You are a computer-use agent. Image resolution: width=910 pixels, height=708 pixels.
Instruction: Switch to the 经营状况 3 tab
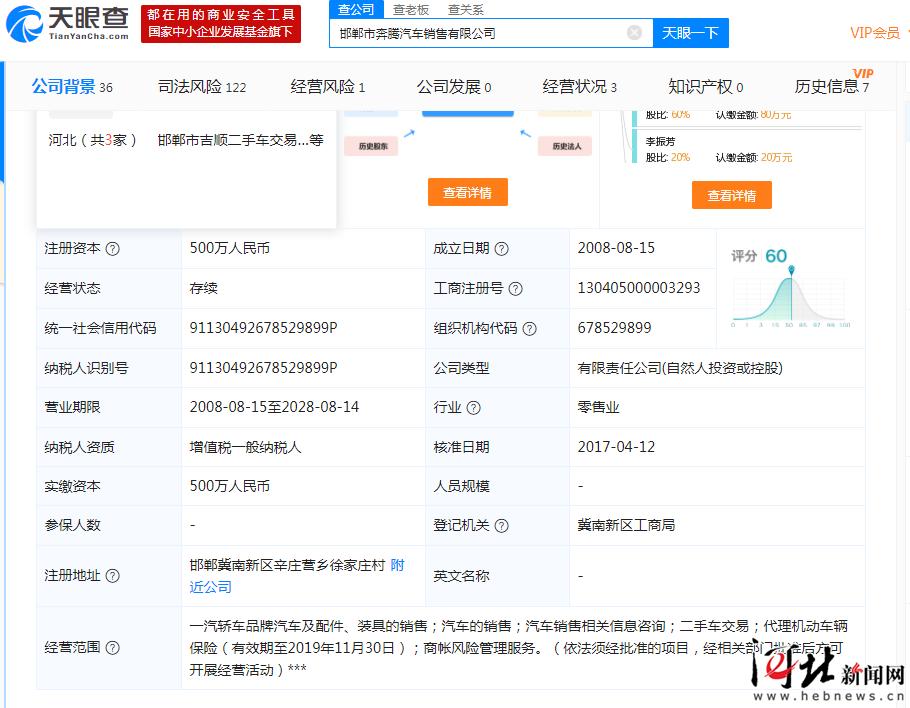[580, 87]
